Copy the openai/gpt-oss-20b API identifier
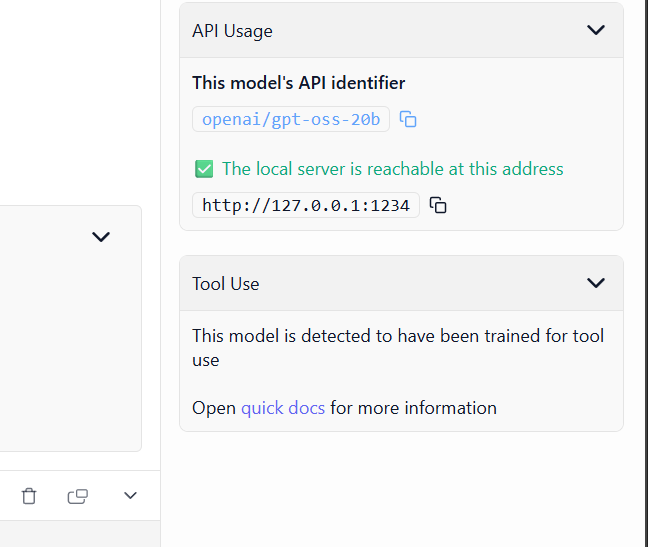This screenshot has height=547, width=648. [408, 119]
